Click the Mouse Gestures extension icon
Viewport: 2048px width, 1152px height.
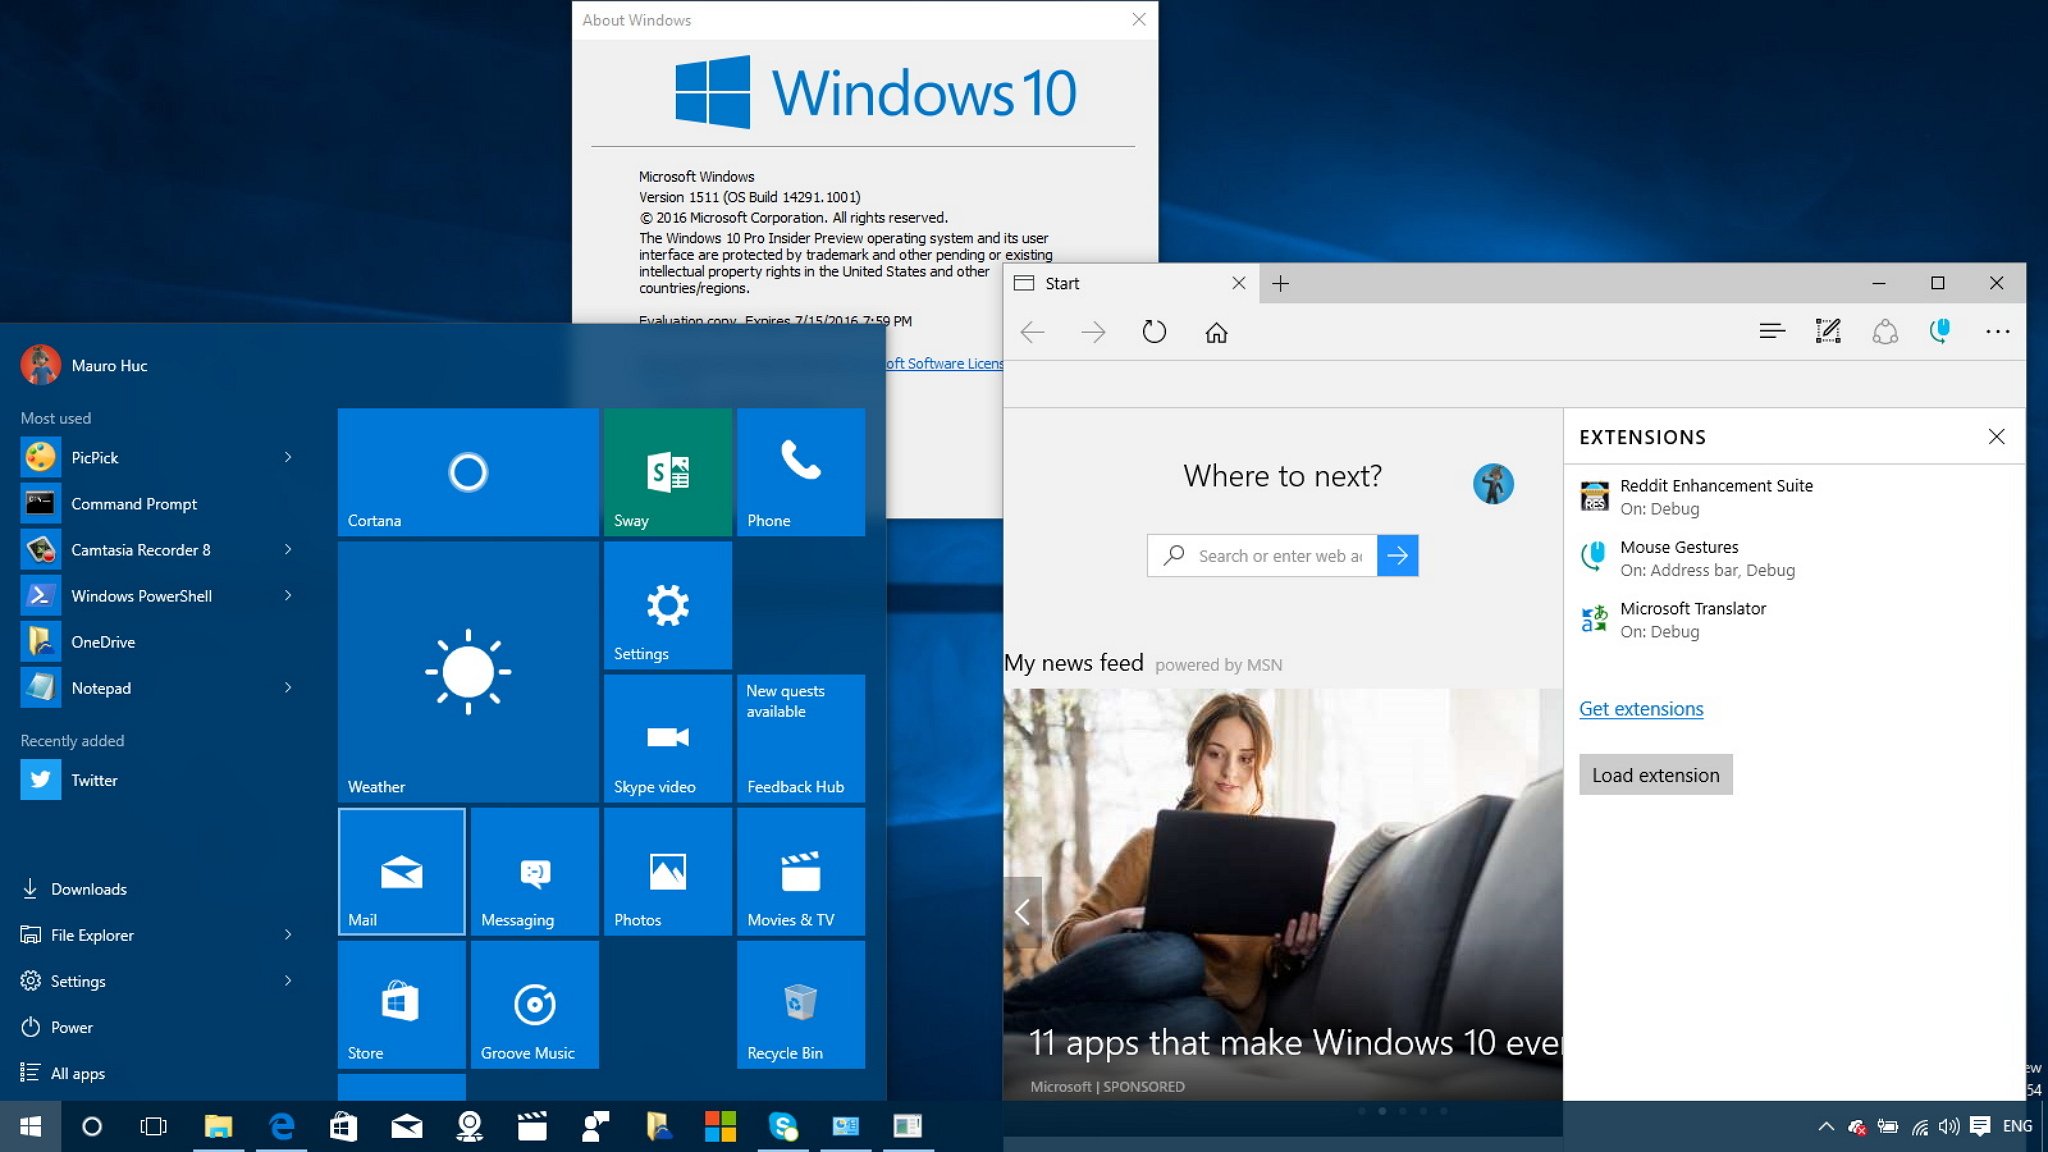1594,556
